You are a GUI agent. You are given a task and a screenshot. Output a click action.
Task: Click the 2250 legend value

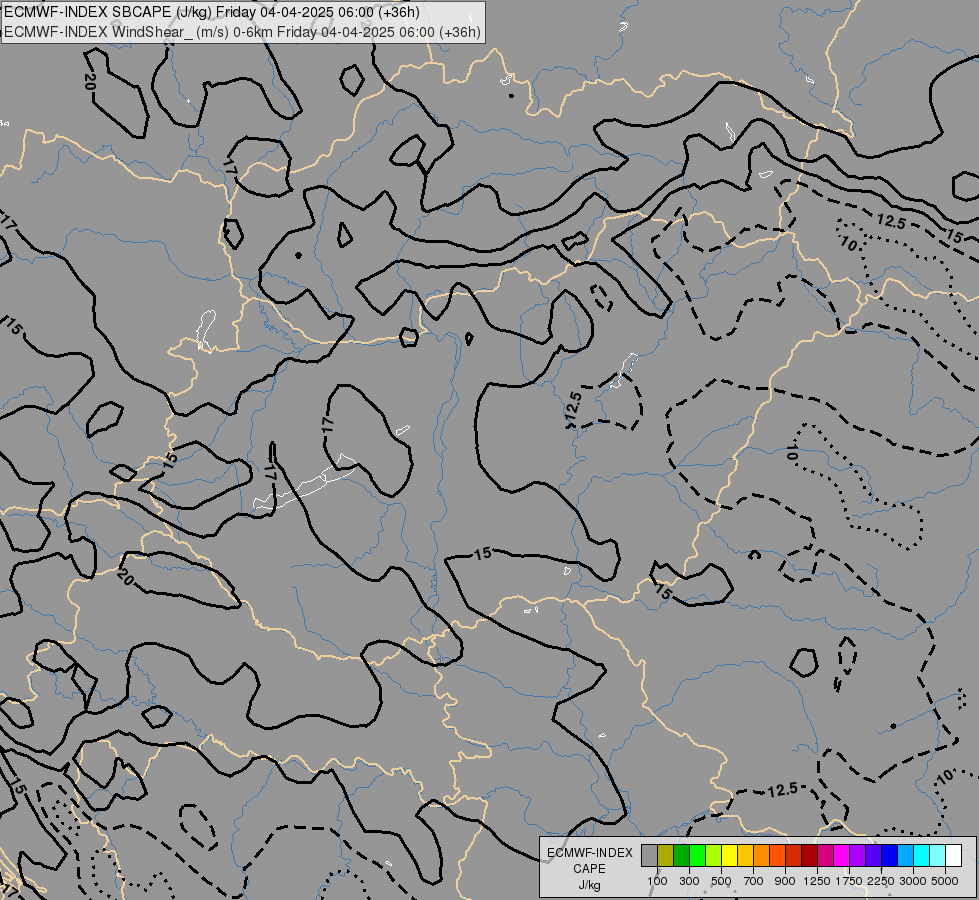click(x=880, y=881)
